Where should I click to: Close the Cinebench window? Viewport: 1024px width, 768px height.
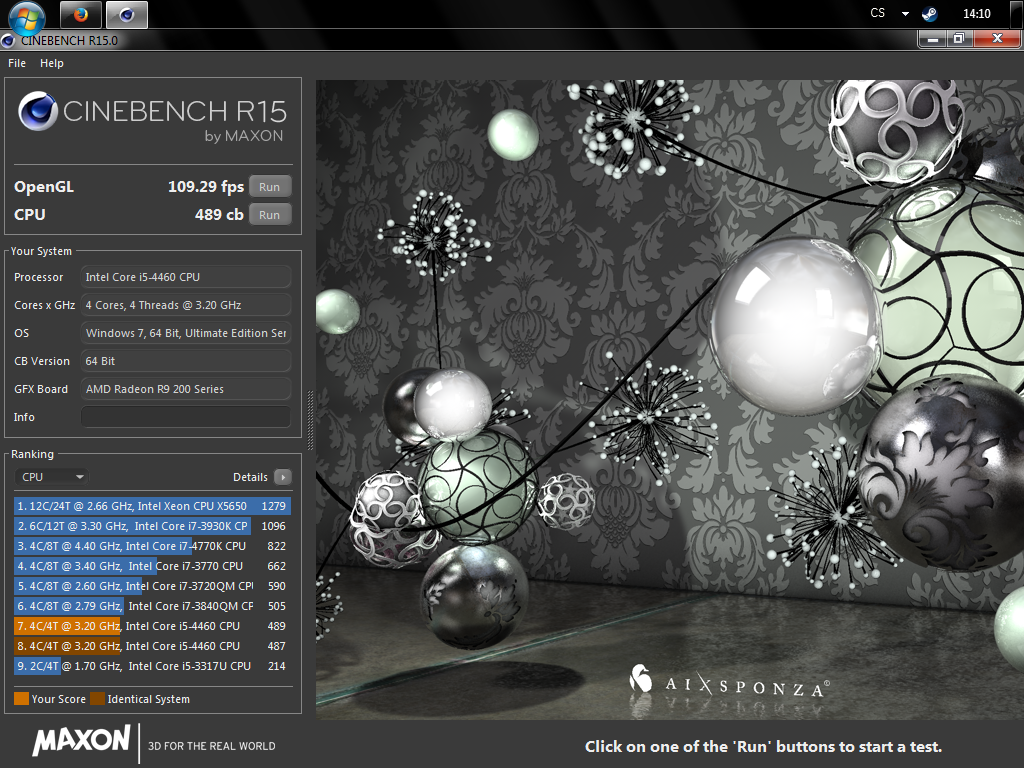997,39
